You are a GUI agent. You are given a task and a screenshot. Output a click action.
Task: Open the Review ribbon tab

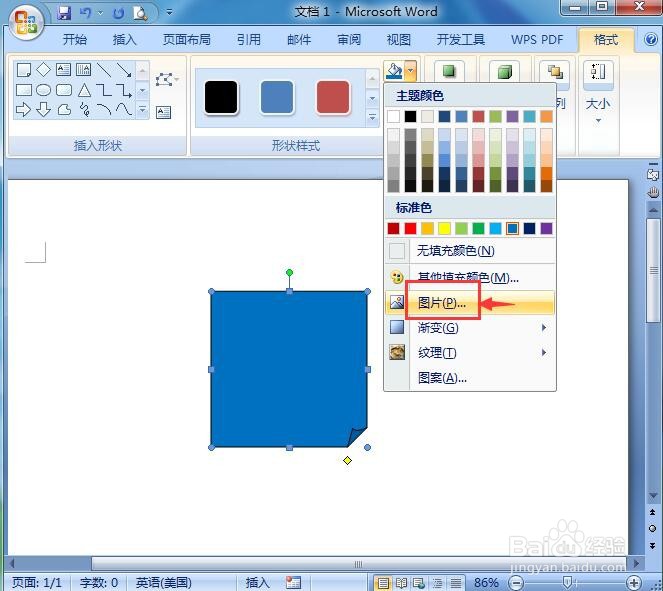pos(349,40)
